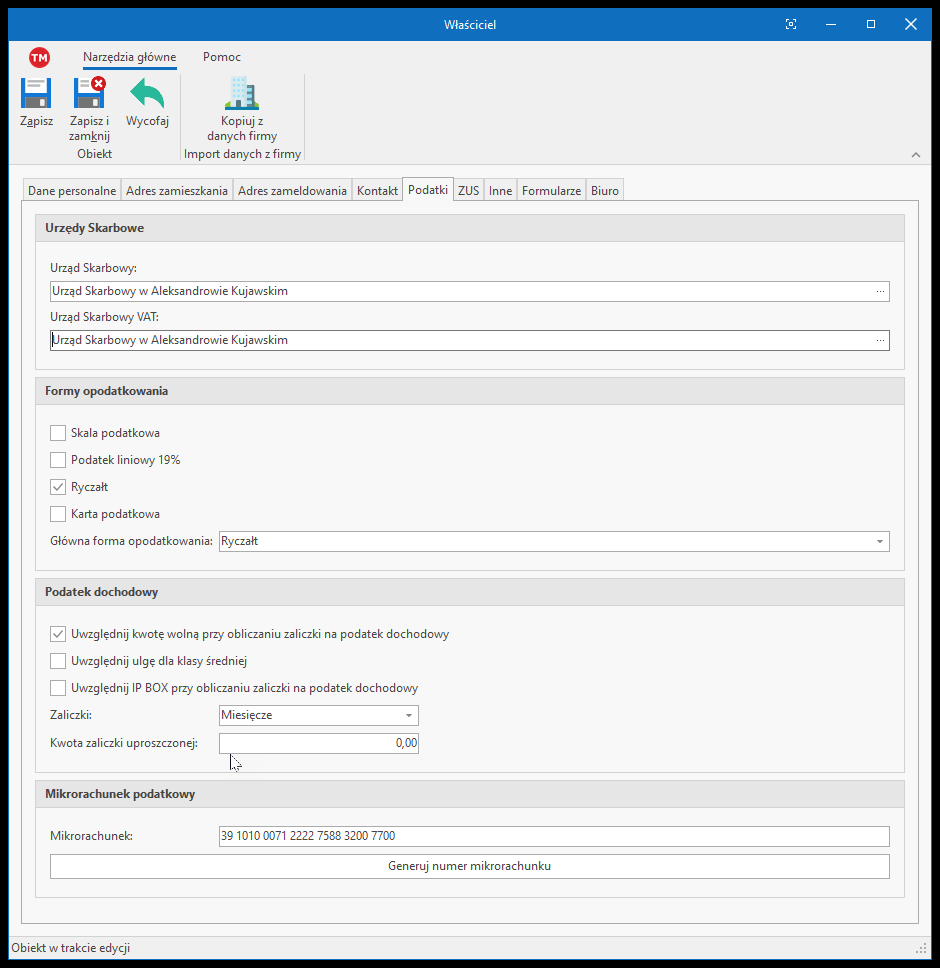Click the red TM application logo
This screenshot has width=940, height=968.
(x=40, y=57)
